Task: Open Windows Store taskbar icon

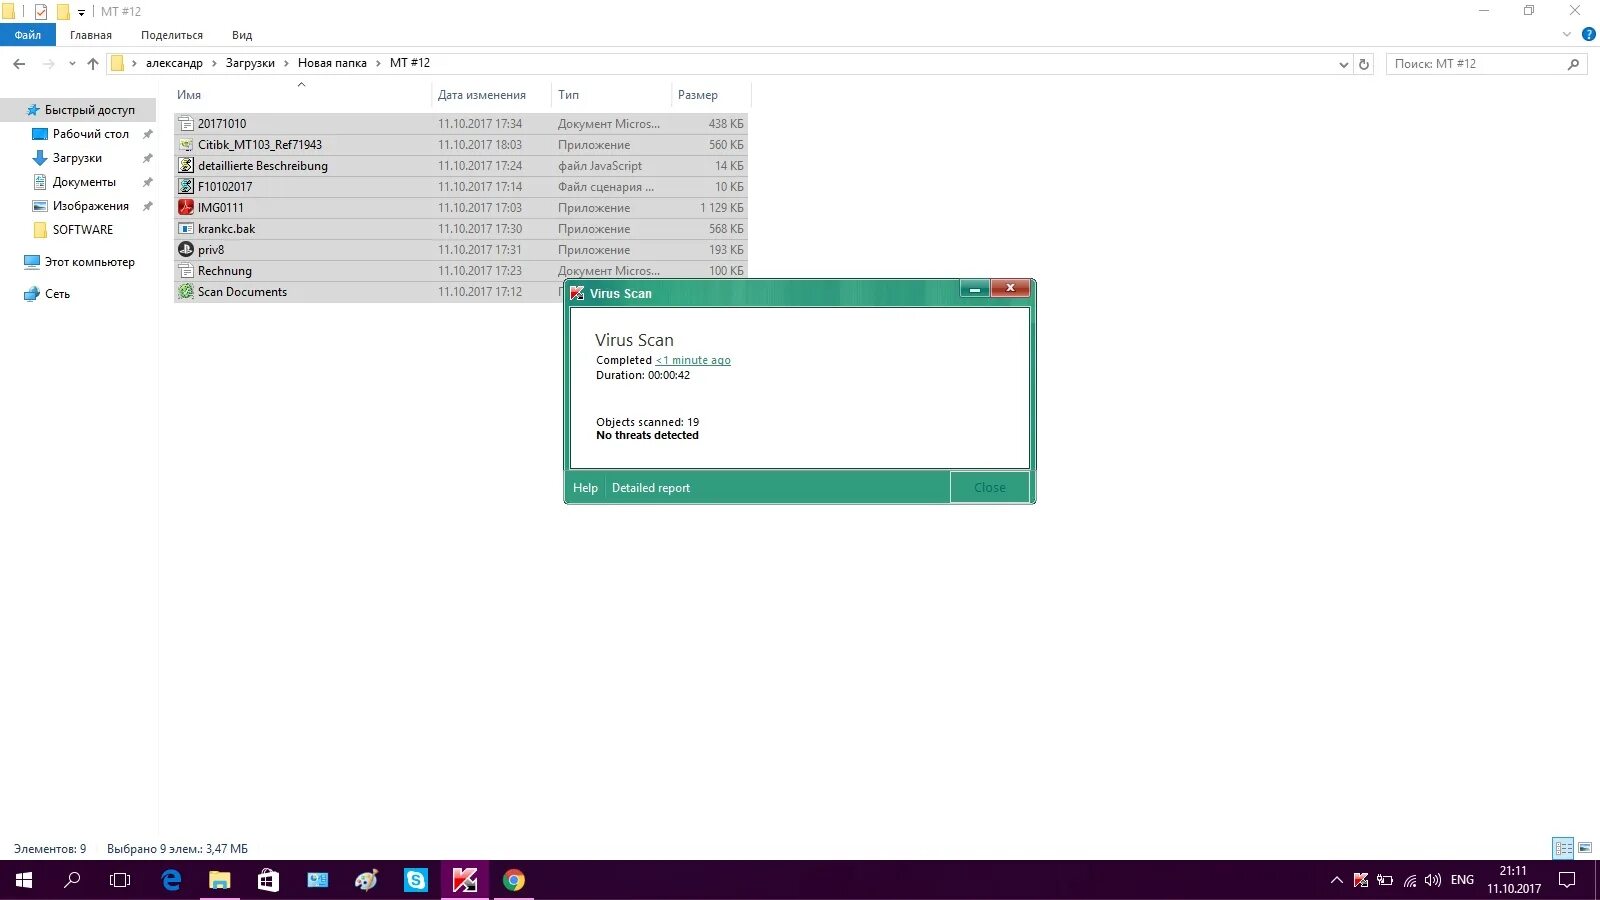Action: coord(268,880)
